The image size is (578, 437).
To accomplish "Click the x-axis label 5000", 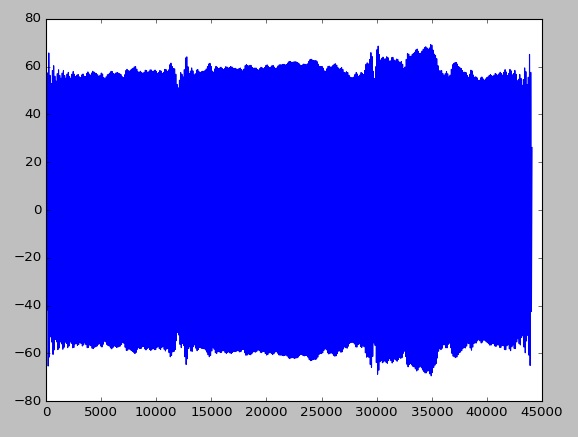I will tap(101, 412).
